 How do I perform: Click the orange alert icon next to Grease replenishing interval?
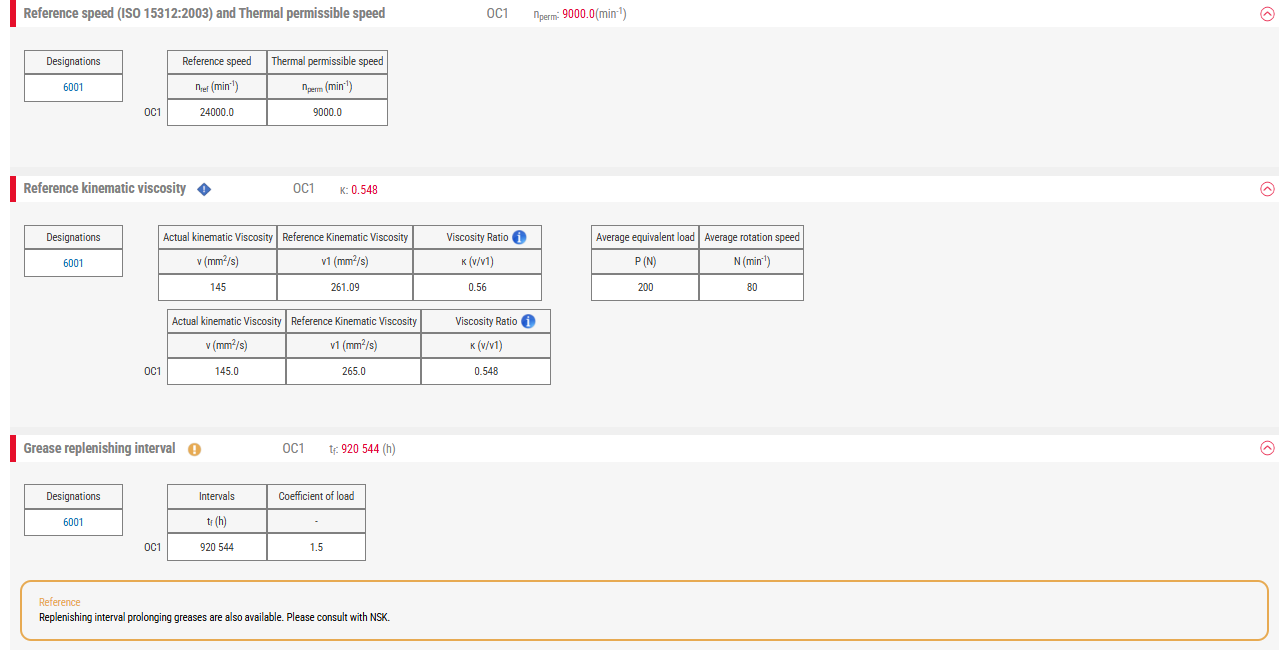coord(194,449)
